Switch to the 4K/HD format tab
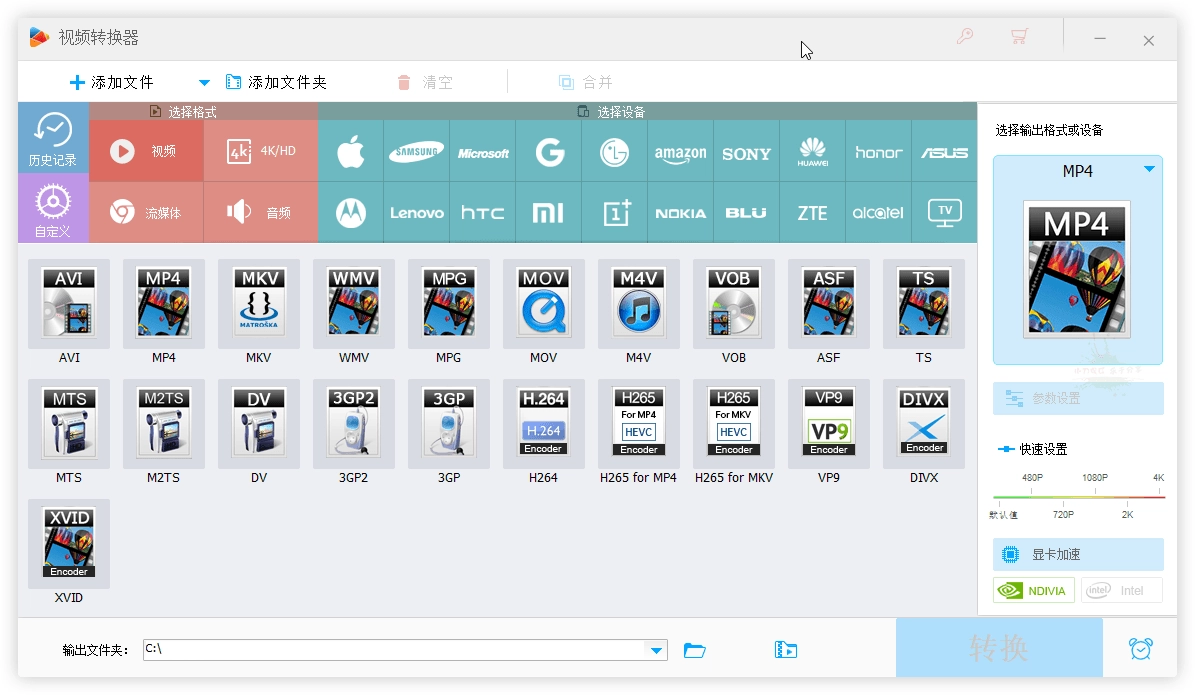 coord(260,152)
